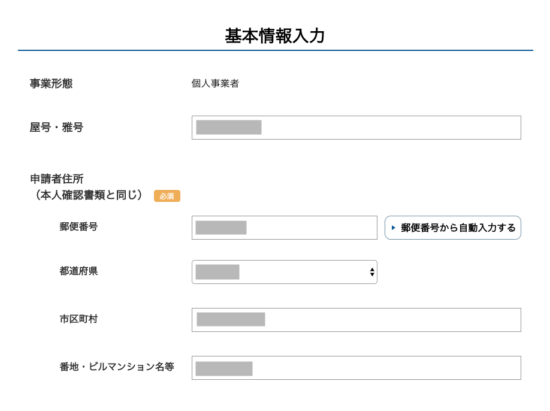Click the 都道府県 field label
Viewport: 550px width, 411px height.
click(79, 271)
